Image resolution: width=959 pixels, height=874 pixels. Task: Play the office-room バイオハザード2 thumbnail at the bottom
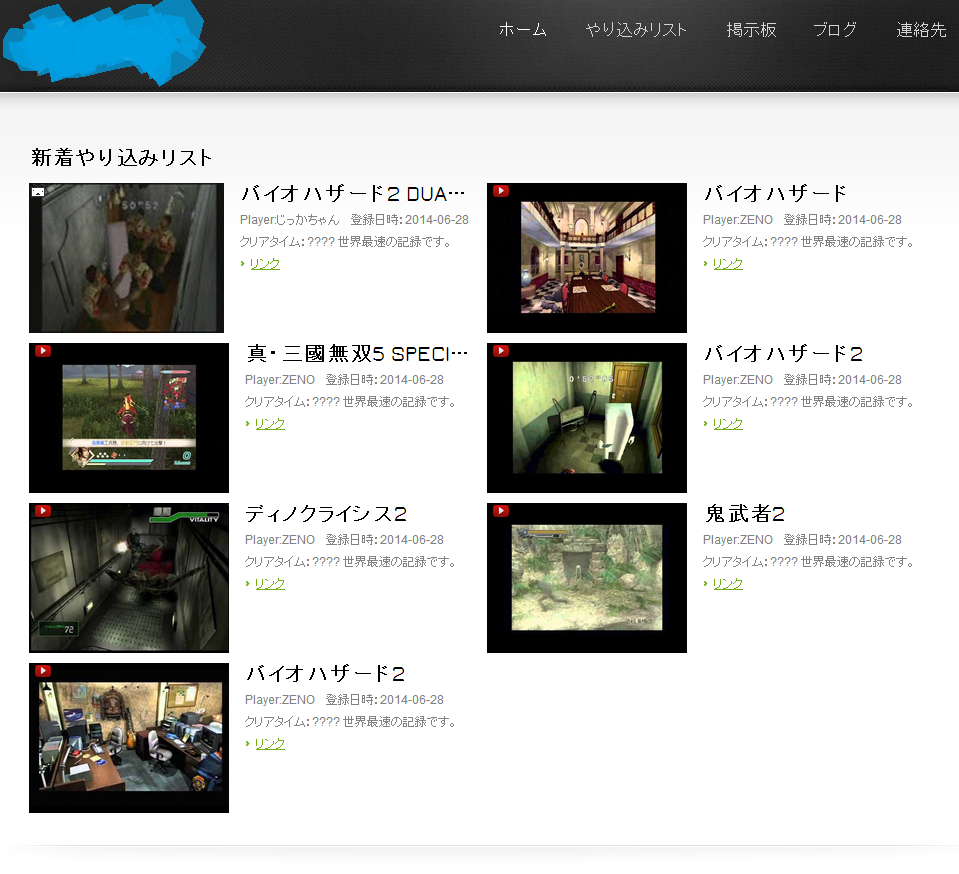click(129, 738)
